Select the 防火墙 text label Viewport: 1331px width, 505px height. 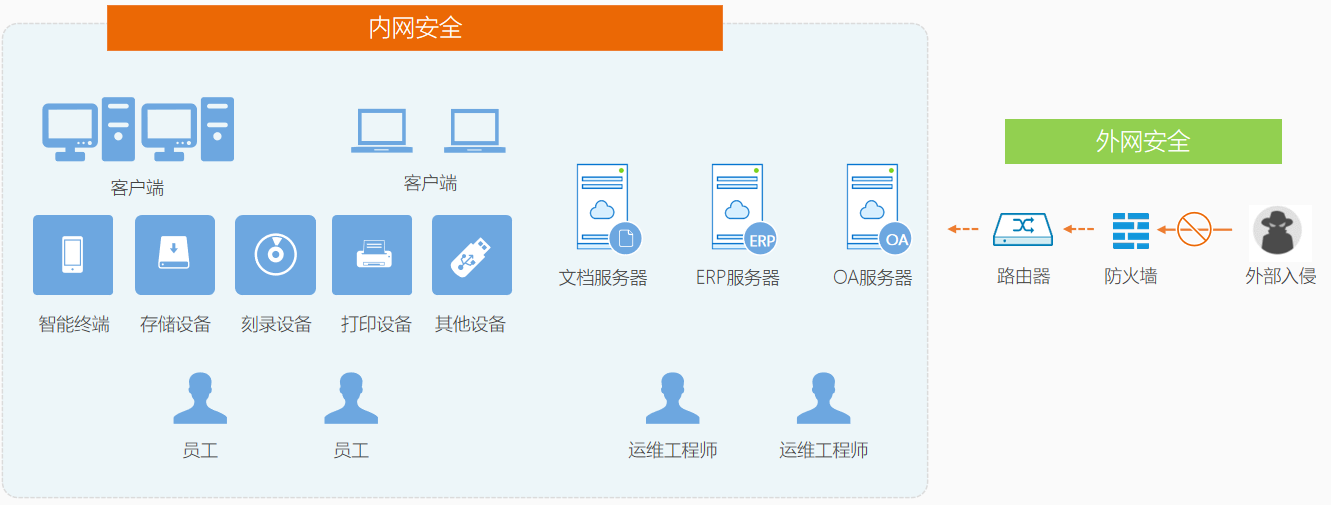coord(1131,276)
